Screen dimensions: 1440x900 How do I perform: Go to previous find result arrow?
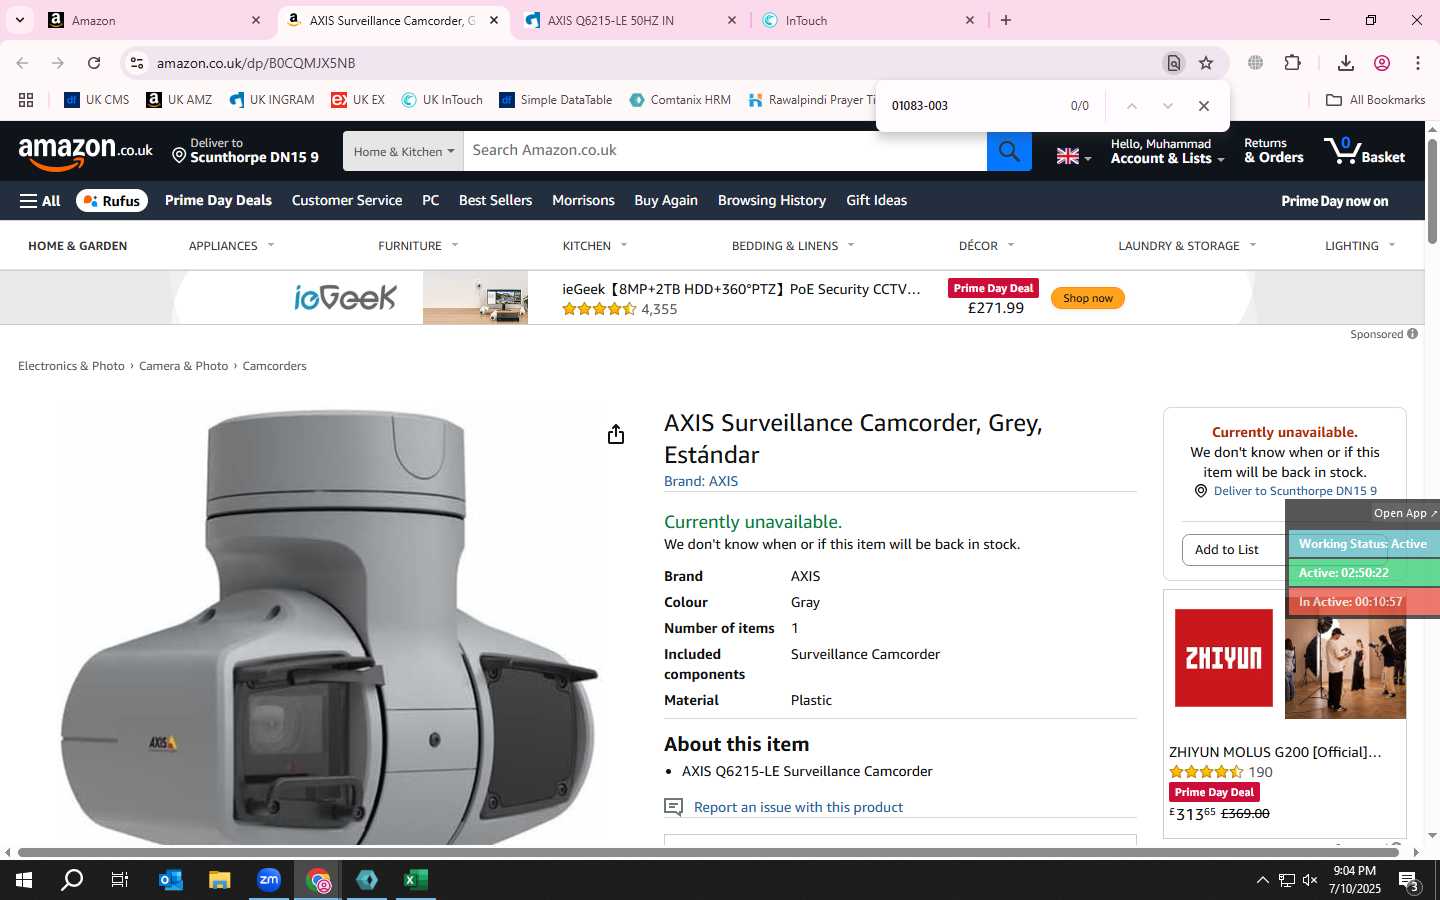(1132, 106)
